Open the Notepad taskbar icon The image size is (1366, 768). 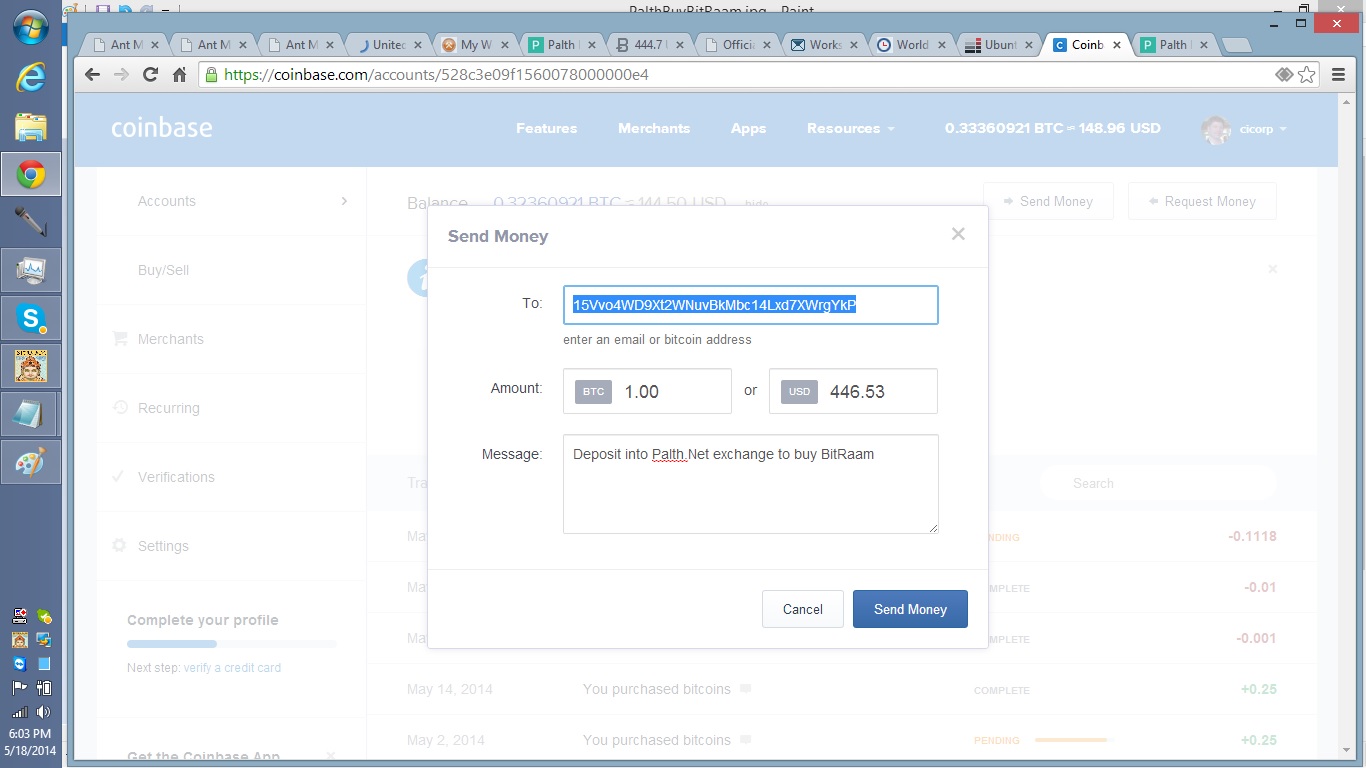(x=31, y=415)
